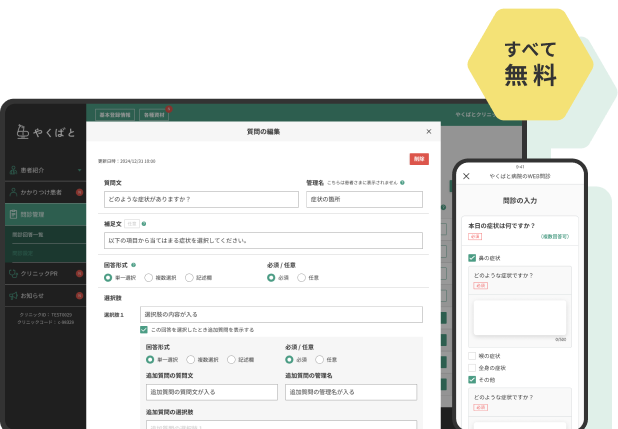Select top 記述欄 radio under main 回答形式
The width and height of the screenshot is (618, 429).
(x=189, y=278)
